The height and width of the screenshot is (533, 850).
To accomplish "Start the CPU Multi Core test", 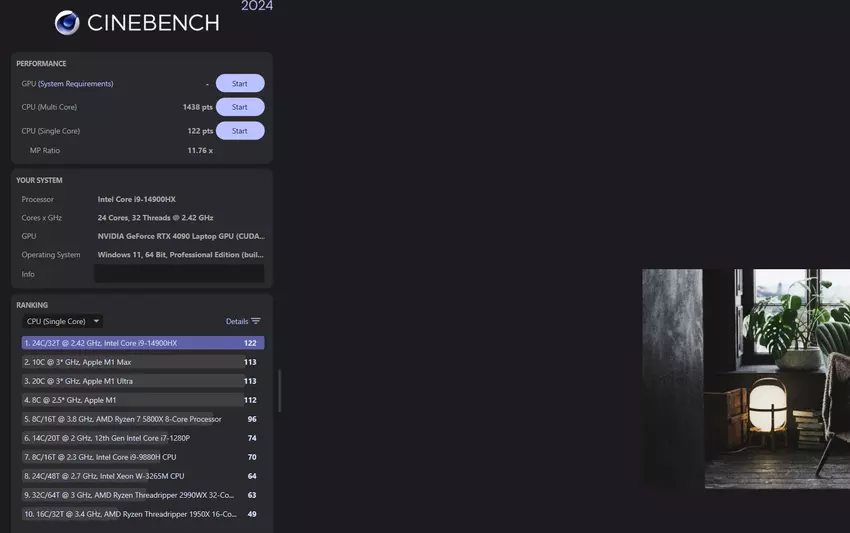I will [x=240, y=107].
